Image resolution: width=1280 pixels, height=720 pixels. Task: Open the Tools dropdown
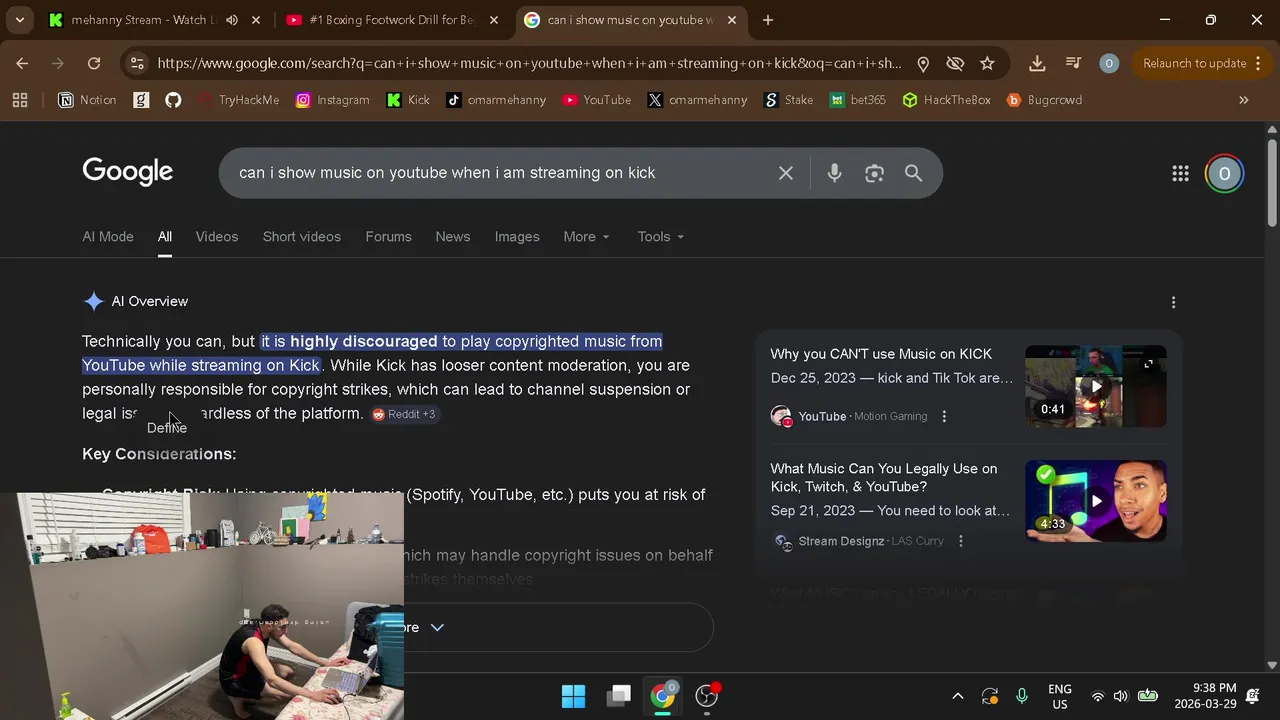click(661, 237)
